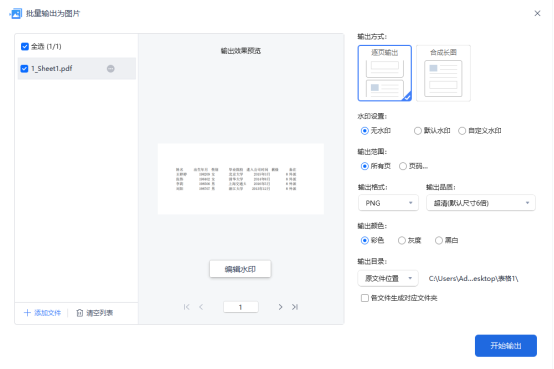554x369 pixels.
Task: Uncheck the 1_Sheet1.pdf file checkbox
Action: [x=24, y=69]
